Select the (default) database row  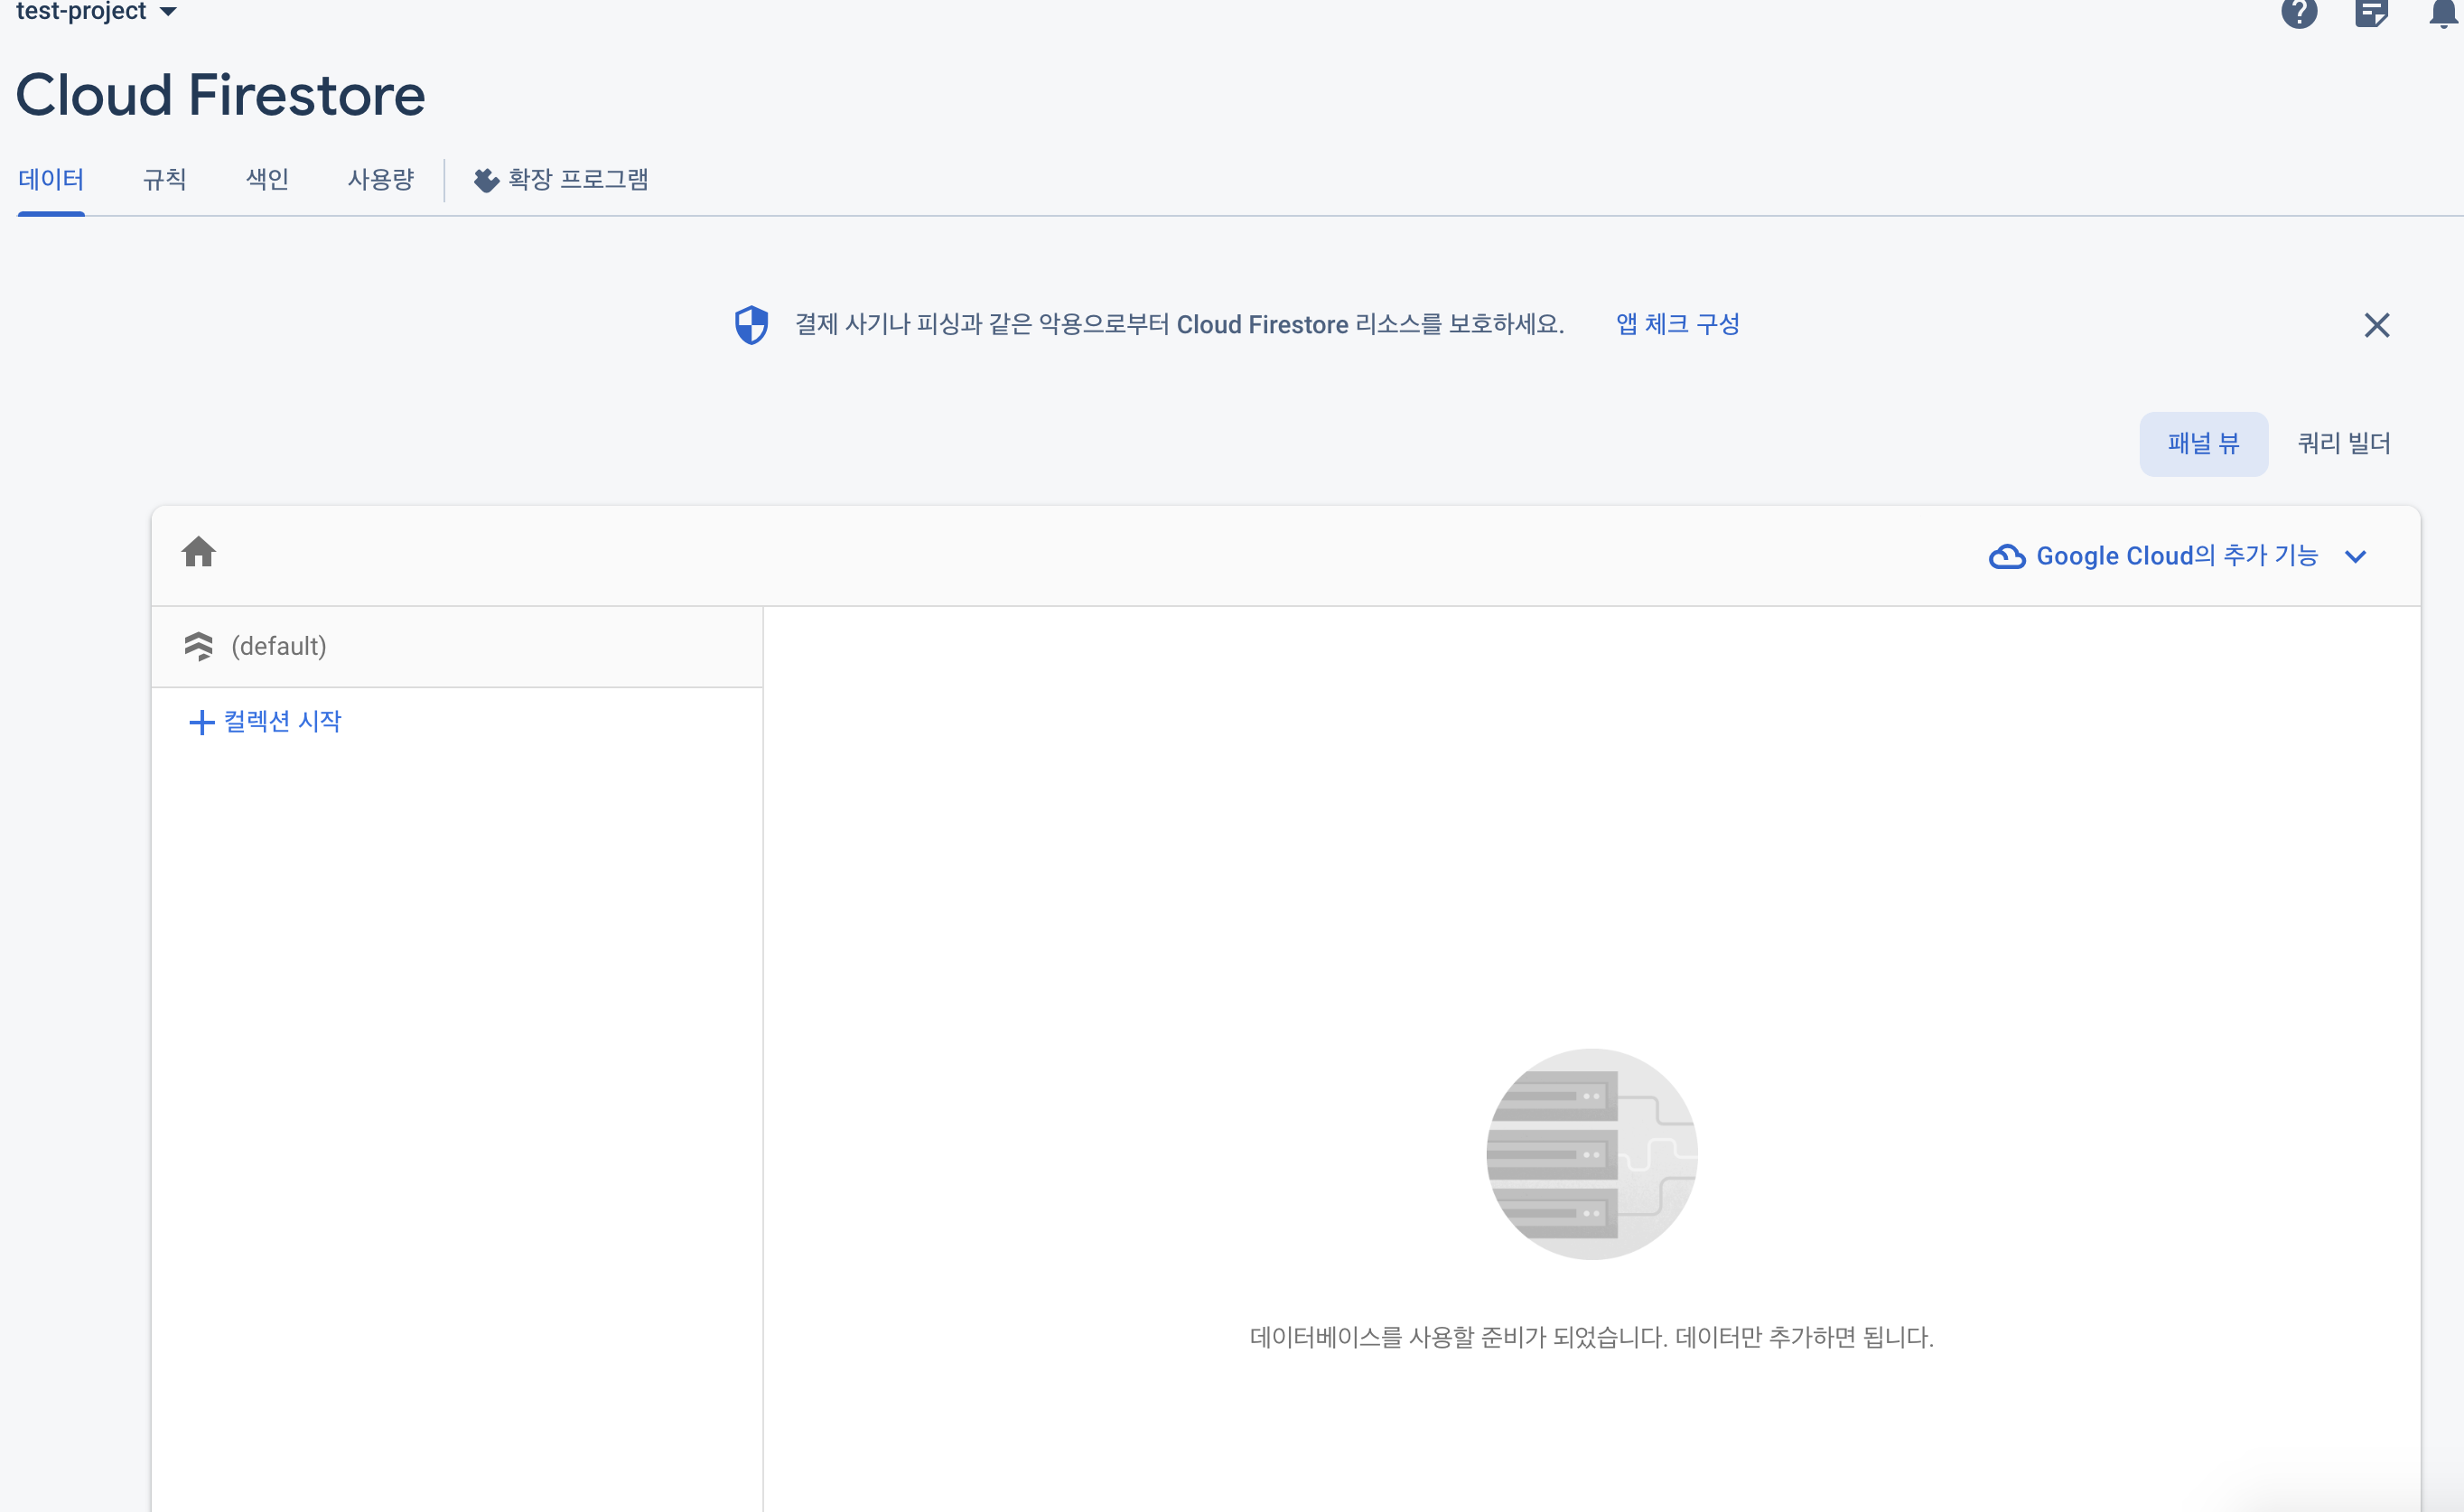(x=457, y=646)
